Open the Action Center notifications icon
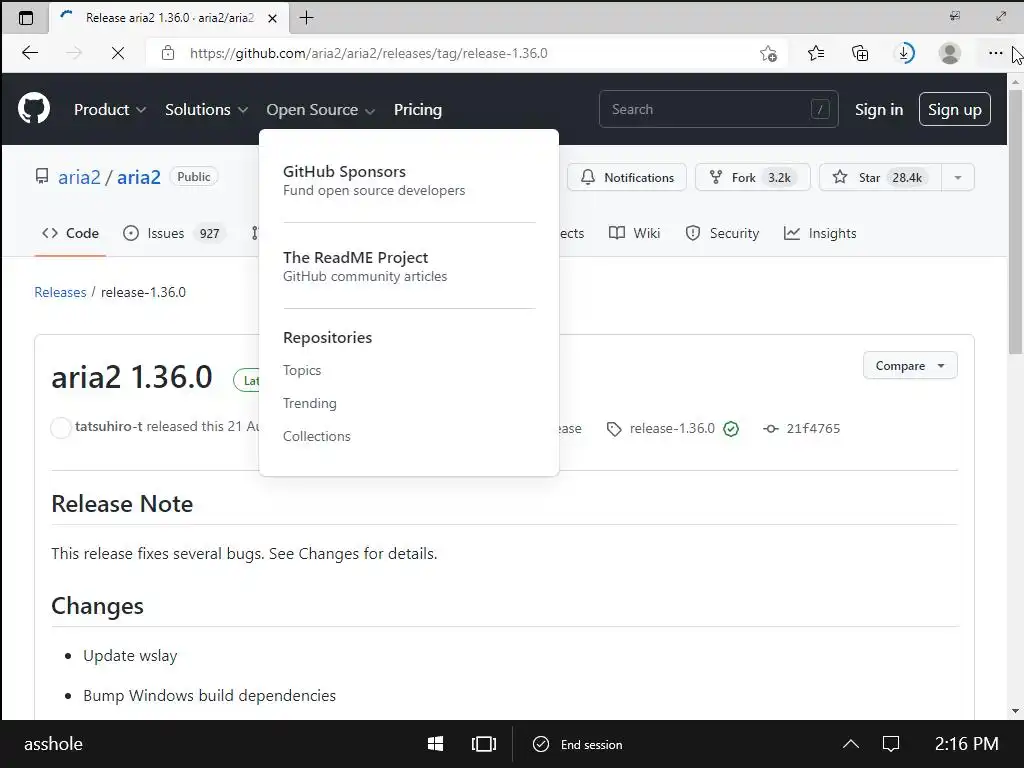The height and width of the screenshot is (768, 1024). pyautogui.click(x=891, y=744)
